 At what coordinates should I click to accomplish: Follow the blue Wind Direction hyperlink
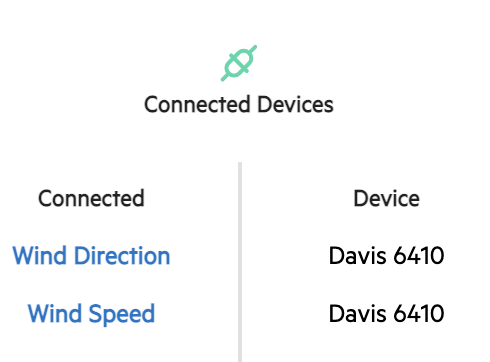point(91,256)
